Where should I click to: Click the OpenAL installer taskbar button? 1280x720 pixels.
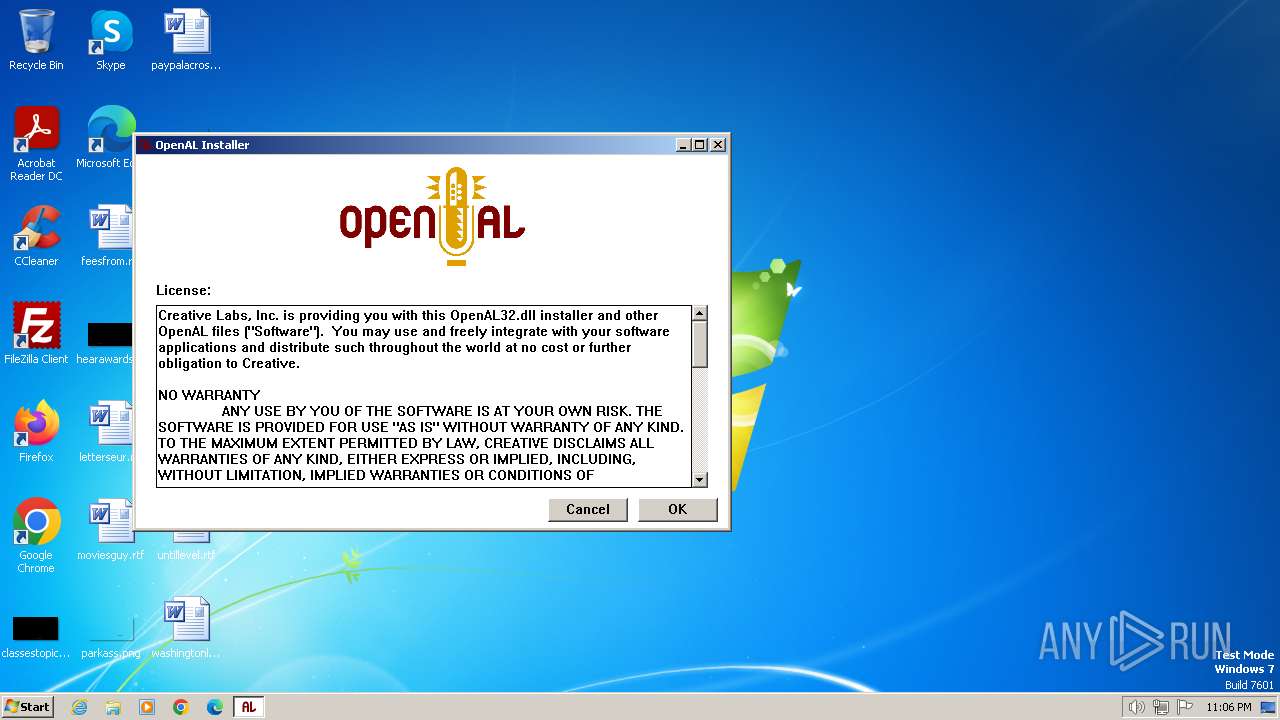point(249,707)
